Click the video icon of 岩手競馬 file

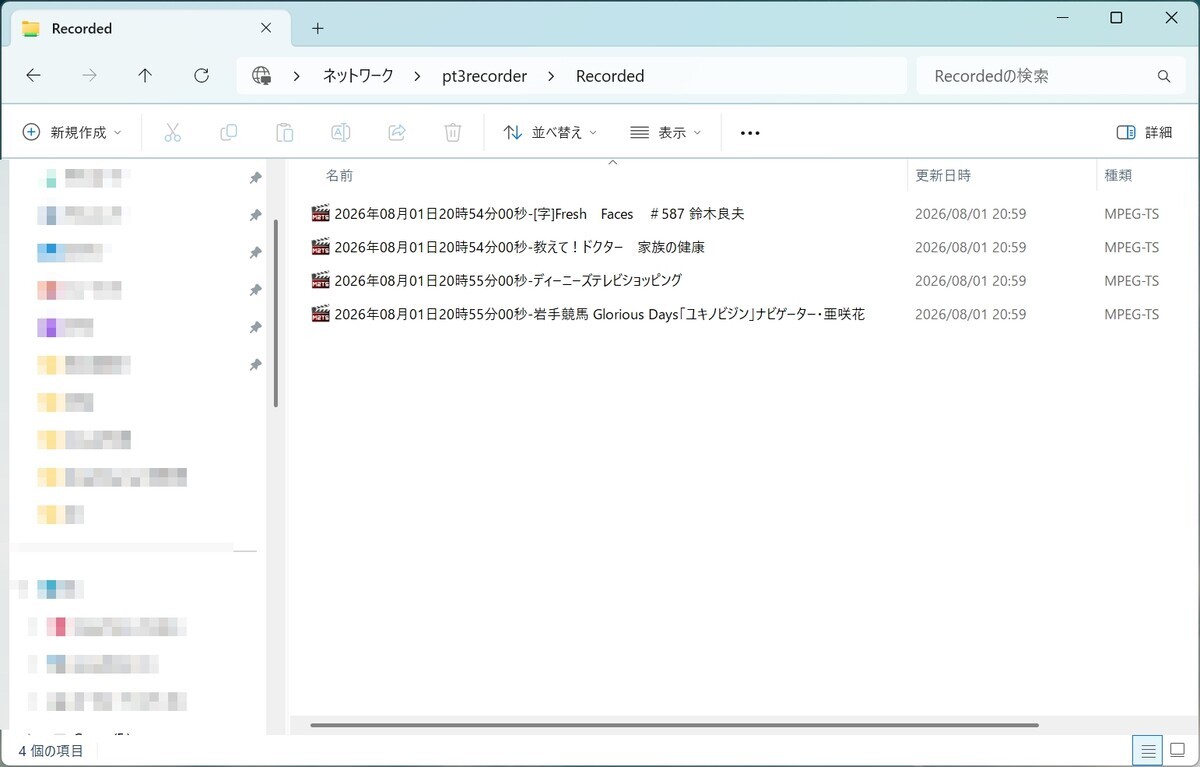click(320, 313)
